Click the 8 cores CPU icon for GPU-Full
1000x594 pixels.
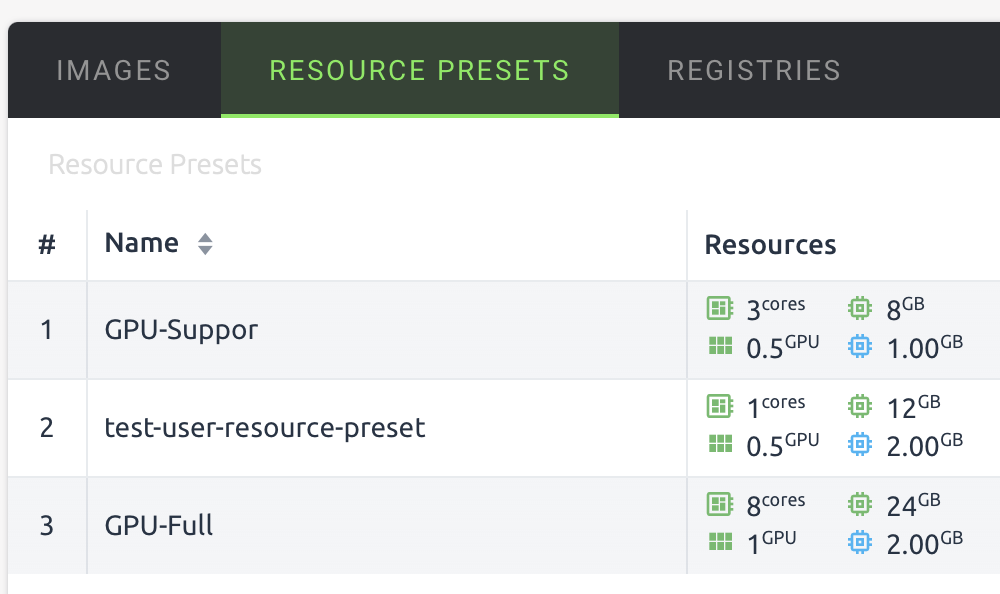(719, 504)
